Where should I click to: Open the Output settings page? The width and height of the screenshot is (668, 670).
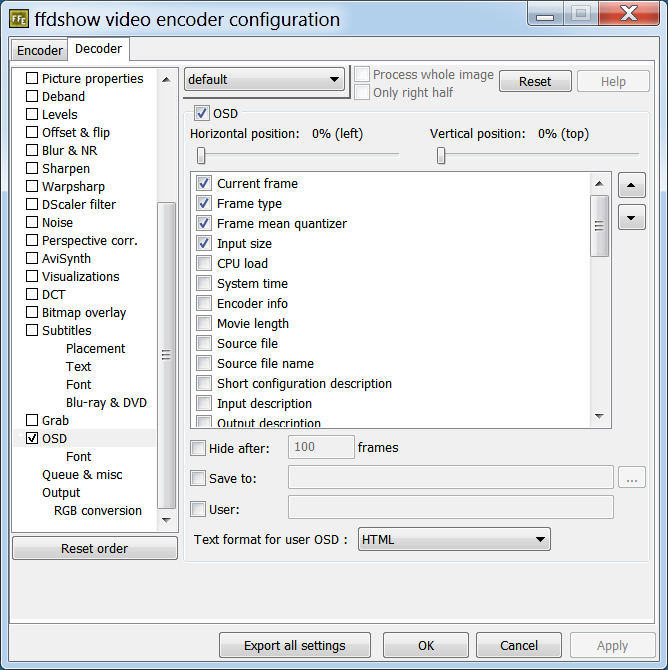(61, 493)
